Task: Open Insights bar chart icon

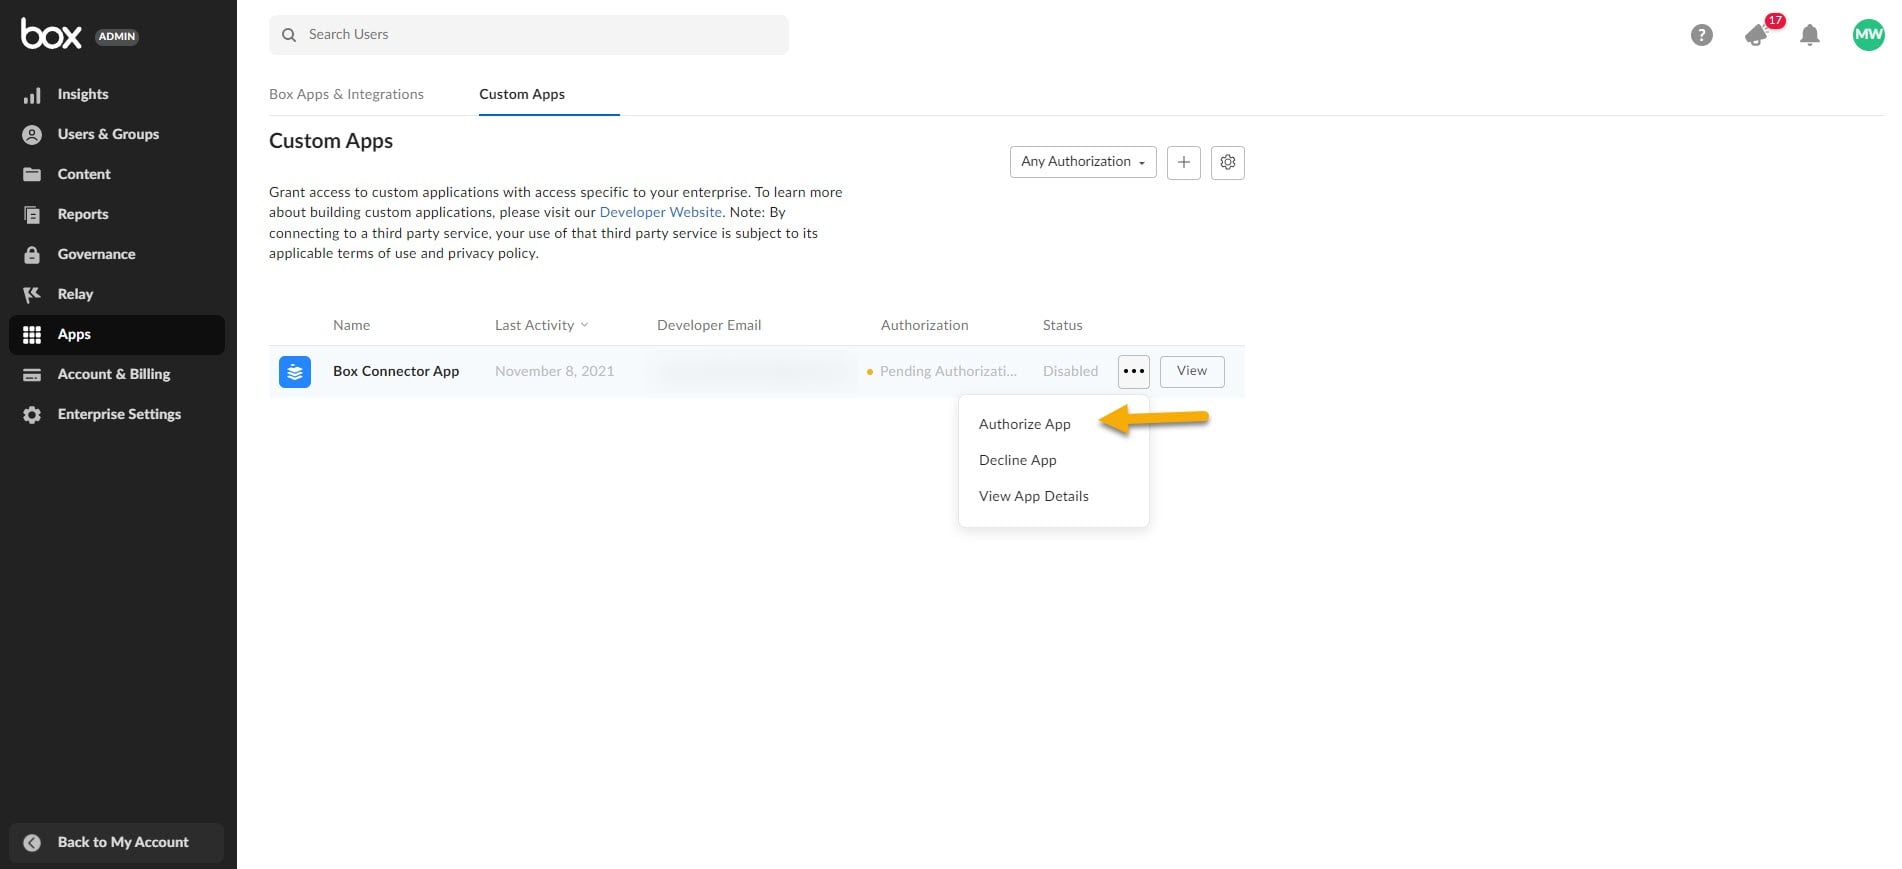Action: 32,94
